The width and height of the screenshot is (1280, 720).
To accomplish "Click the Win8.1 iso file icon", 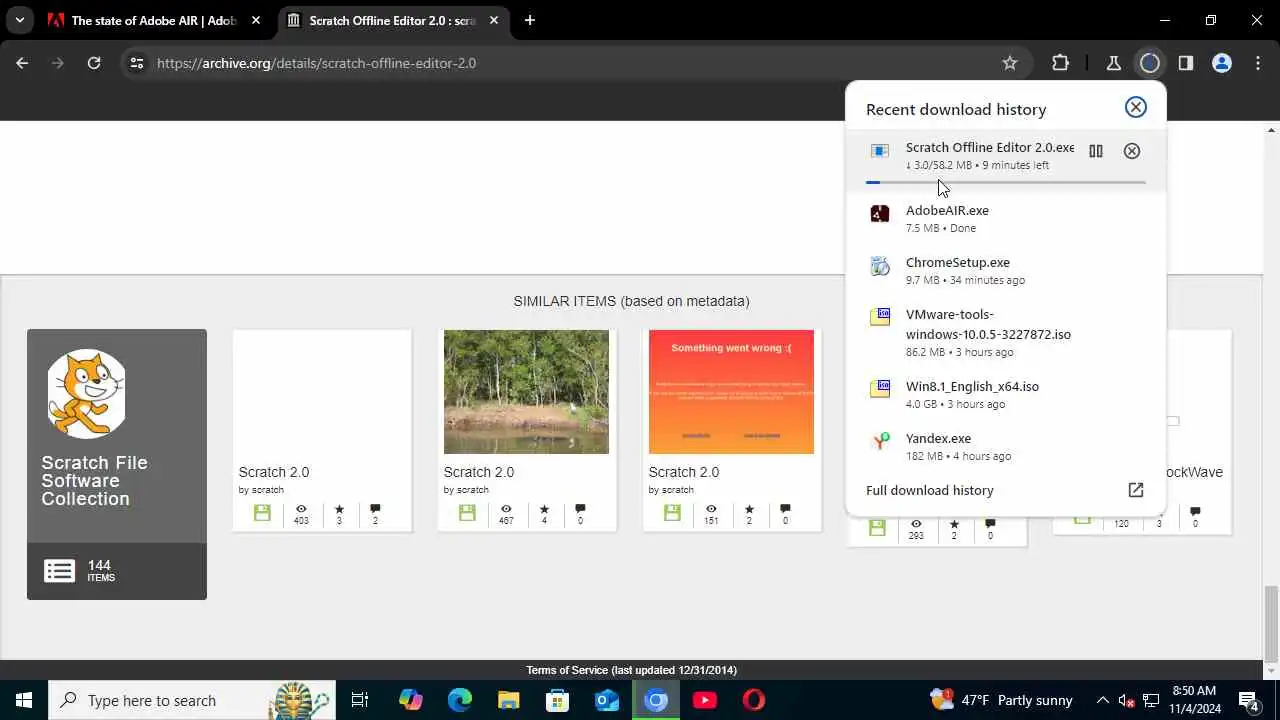I will [880, 389].
